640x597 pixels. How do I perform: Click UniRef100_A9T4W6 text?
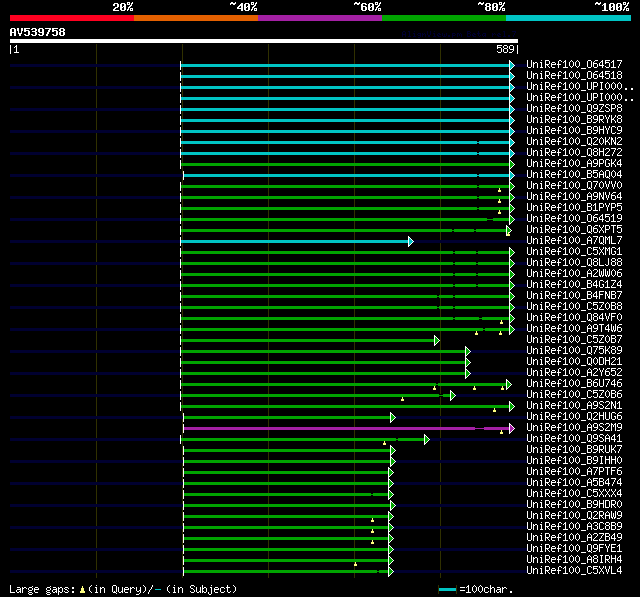(x=574, y=329)
